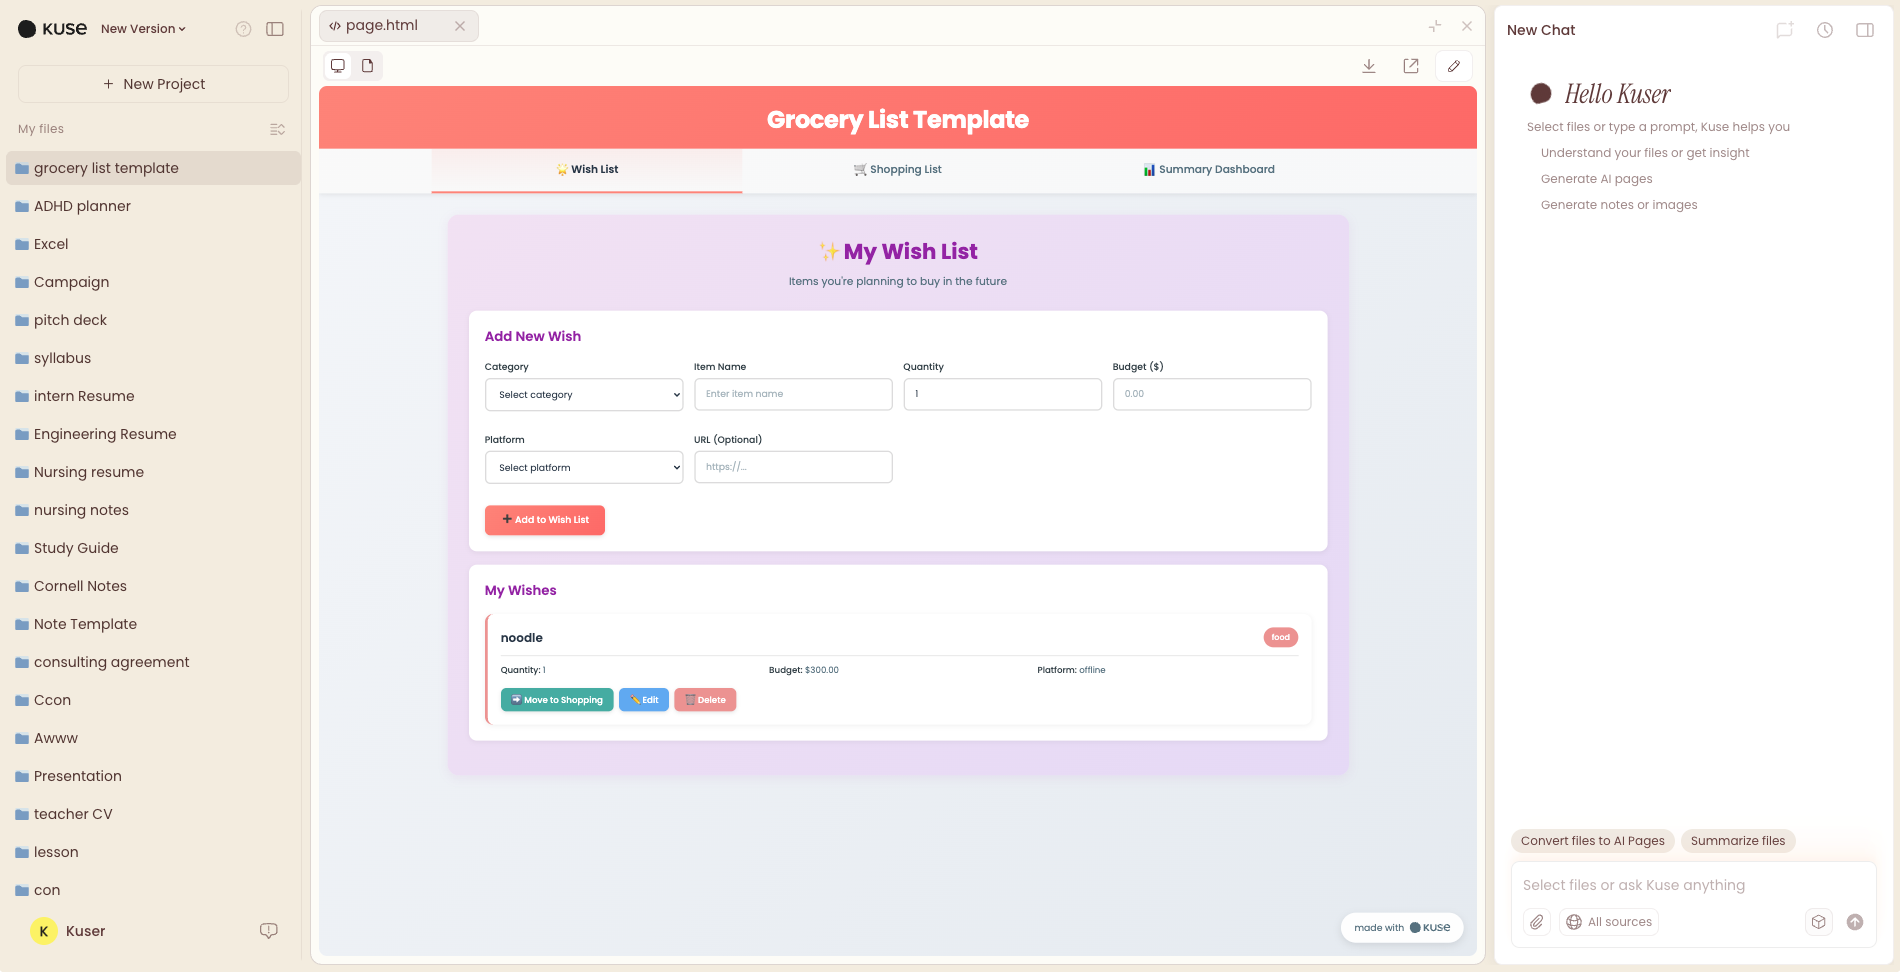
Task: Open the Select category dropdown
Action: point(583,394)
